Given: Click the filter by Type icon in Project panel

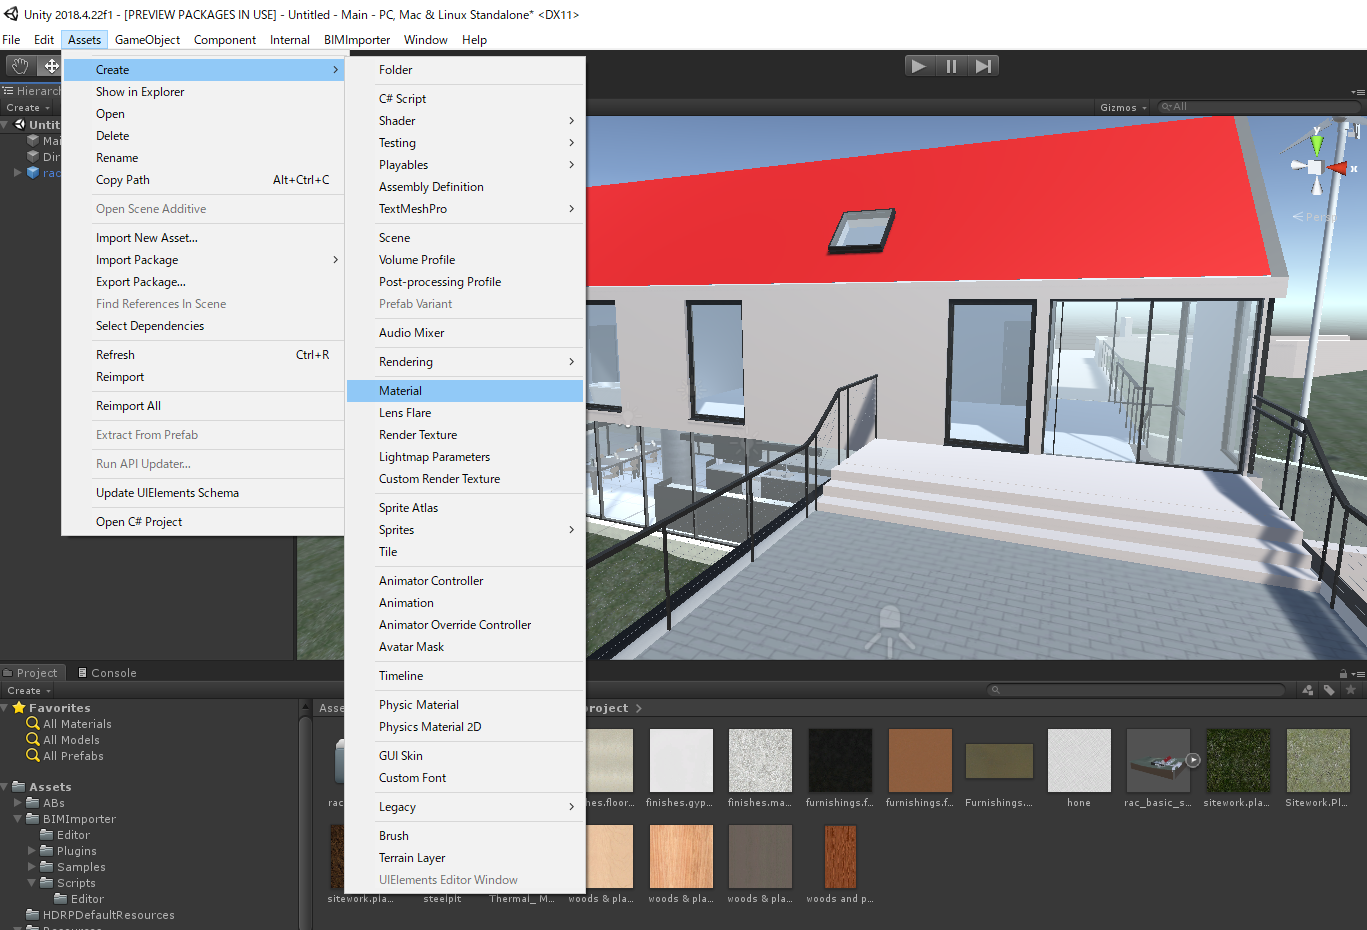Looking at the screenshot, I should 1308,689.
